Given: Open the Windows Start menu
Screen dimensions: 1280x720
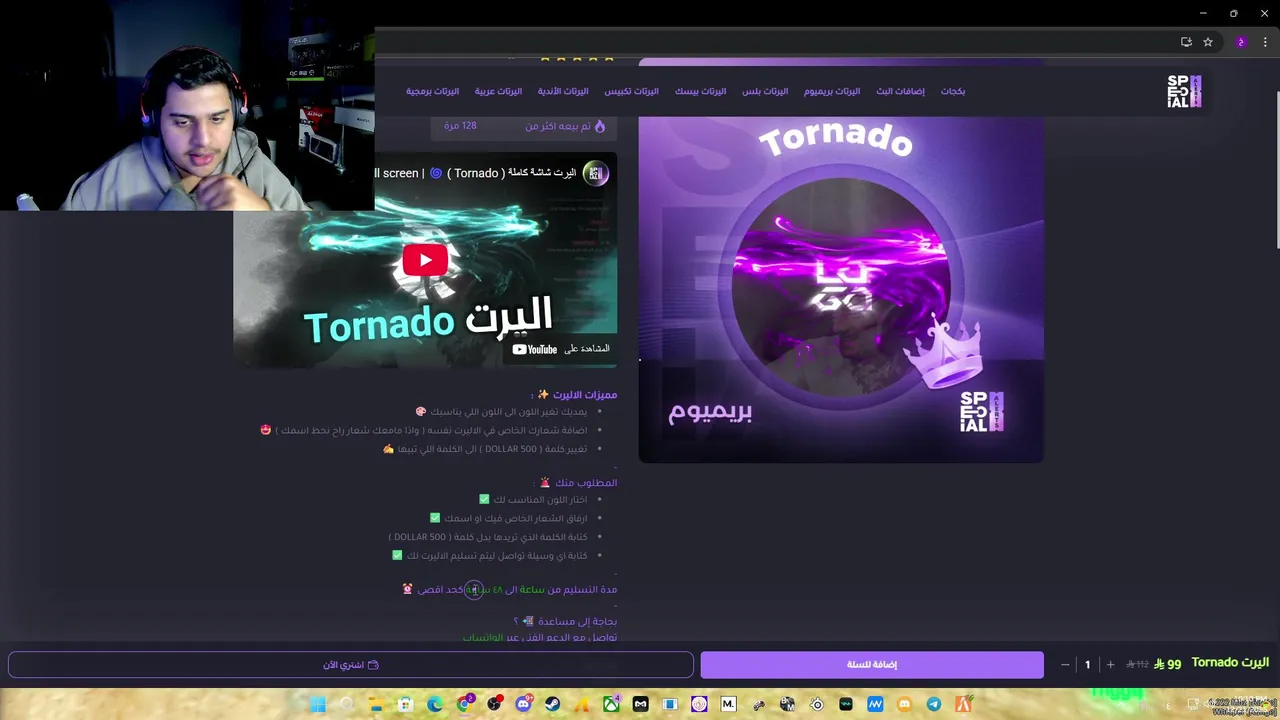Looking at the screenshot, I should [x=317, y=704].
